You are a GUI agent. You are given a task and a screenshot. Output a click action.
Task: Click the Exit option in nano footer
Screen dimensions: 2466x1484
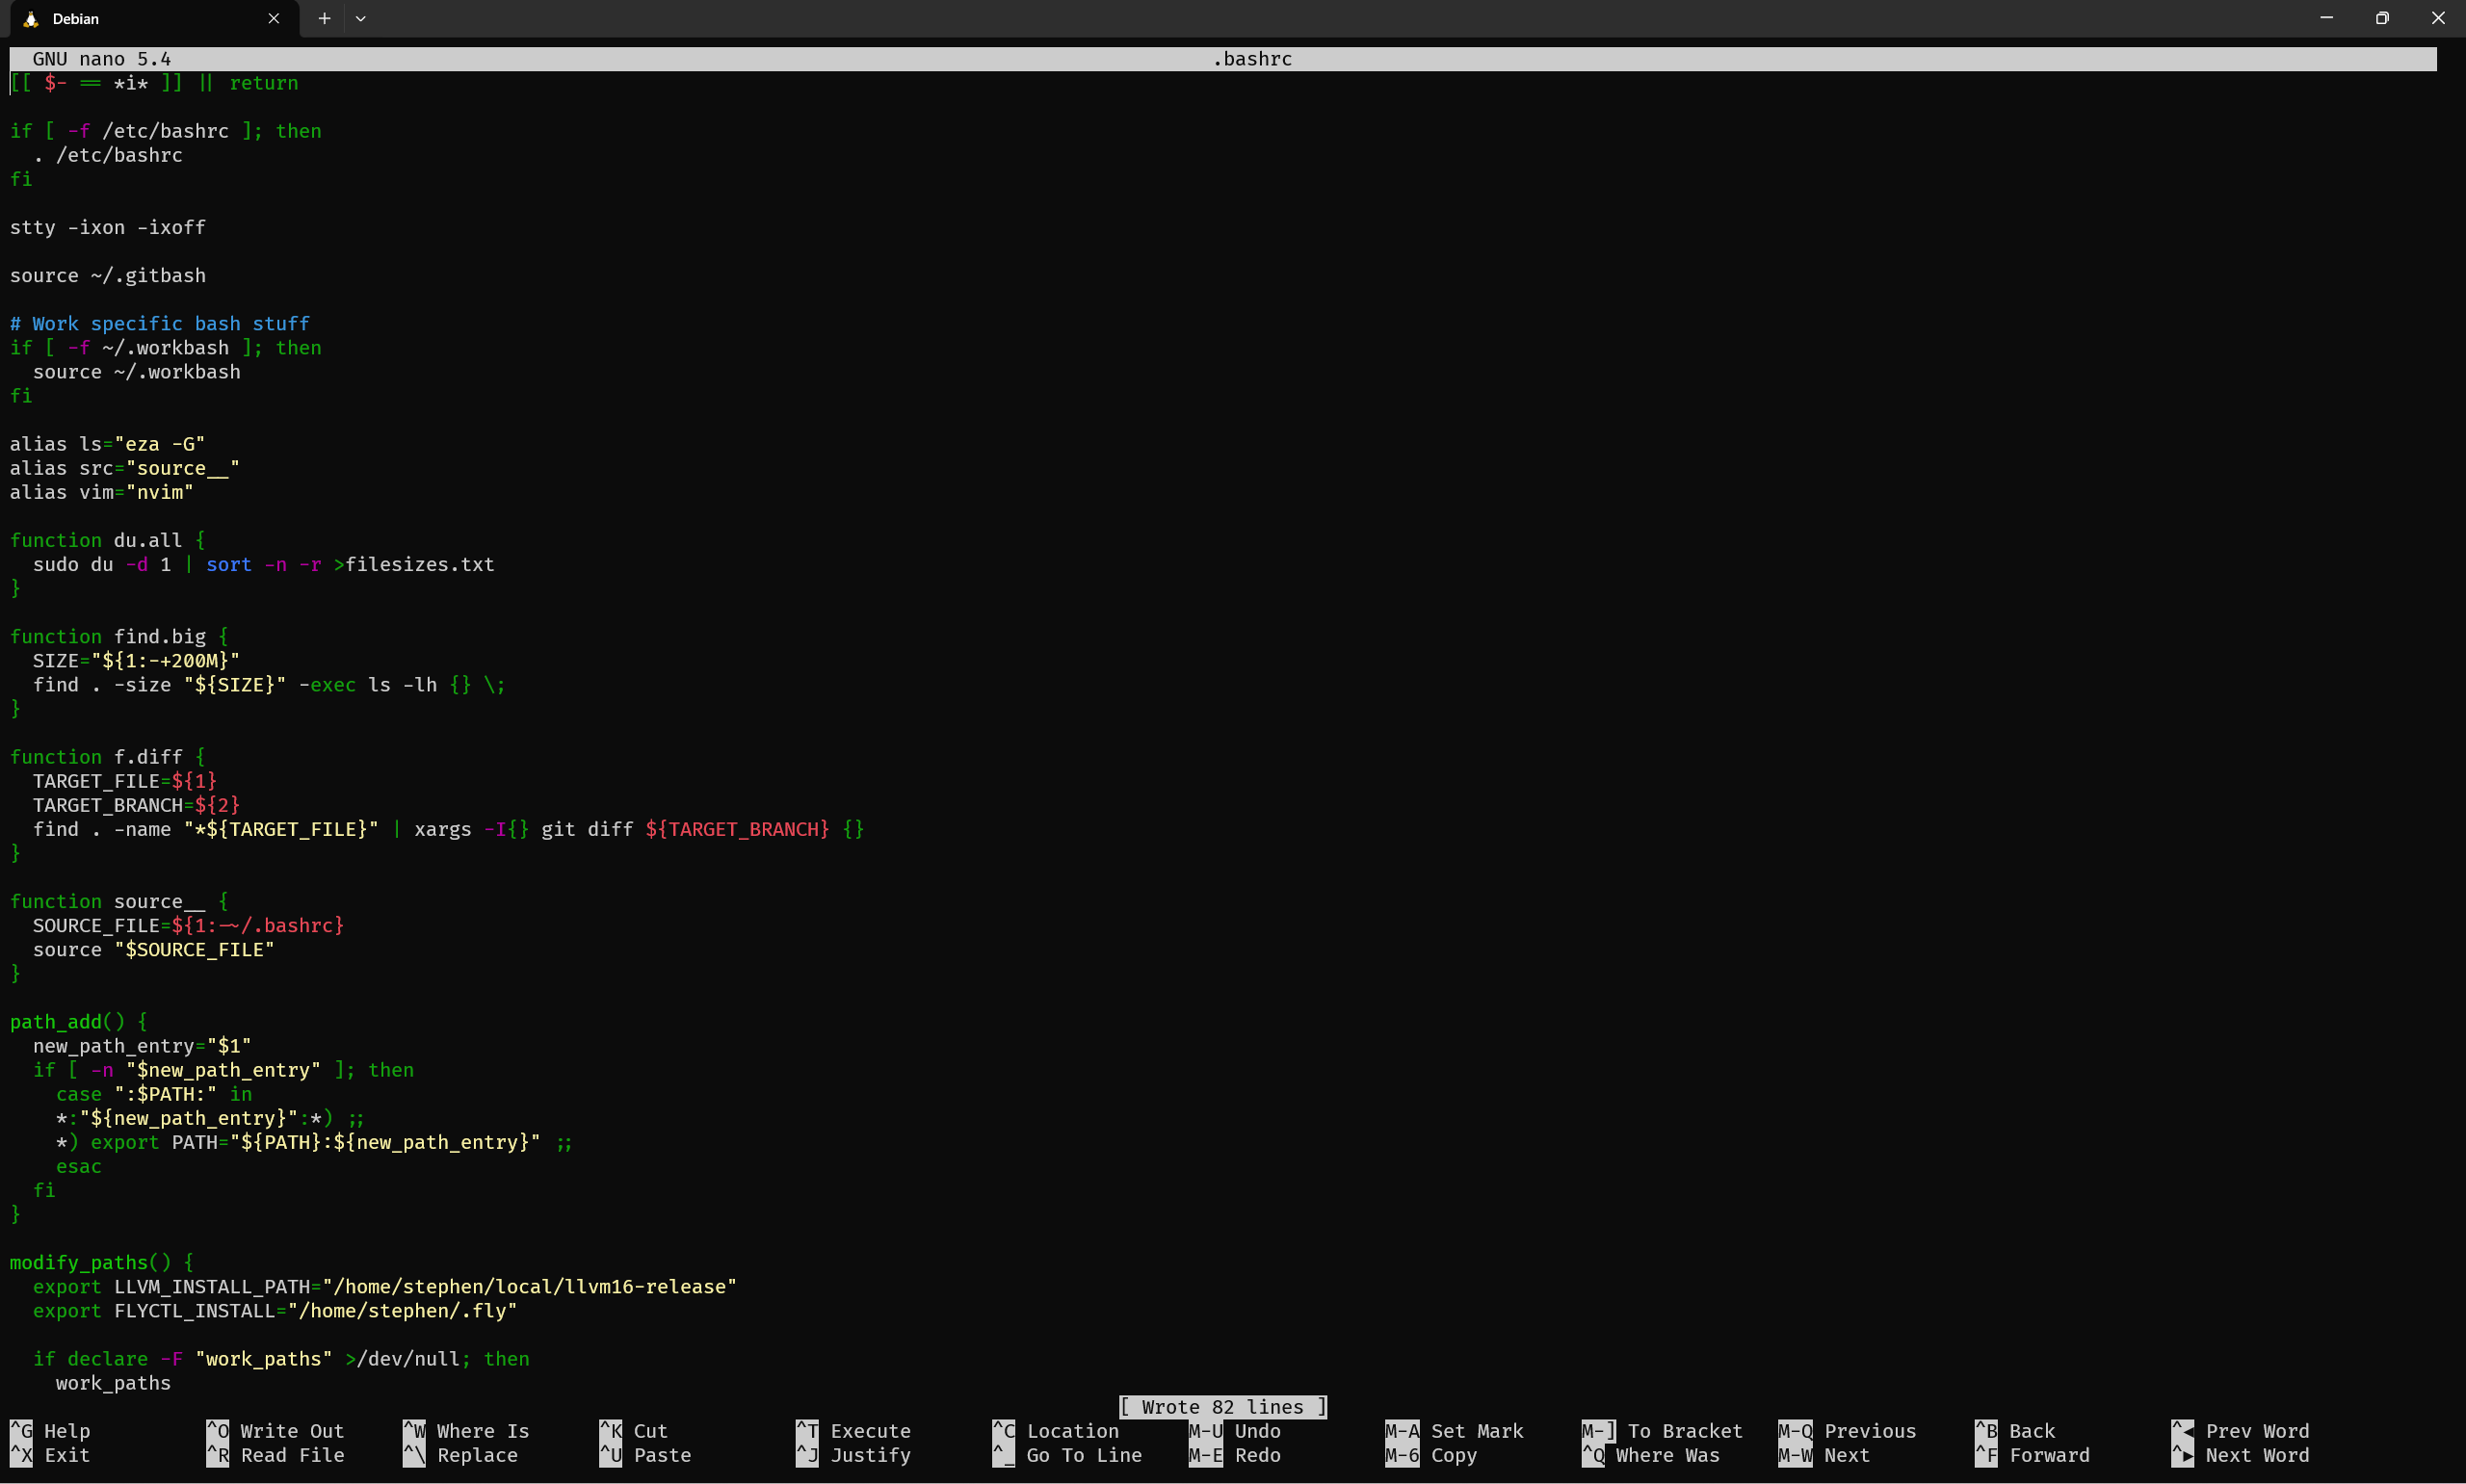click(x=66, y=1454)
